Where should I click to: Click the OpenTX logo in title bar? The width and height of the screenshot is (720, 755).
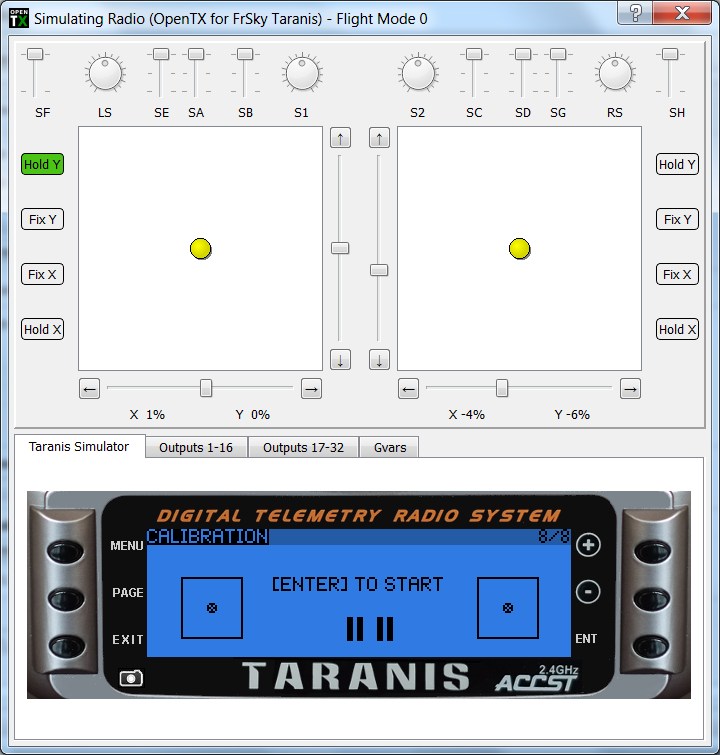point(19,18)
